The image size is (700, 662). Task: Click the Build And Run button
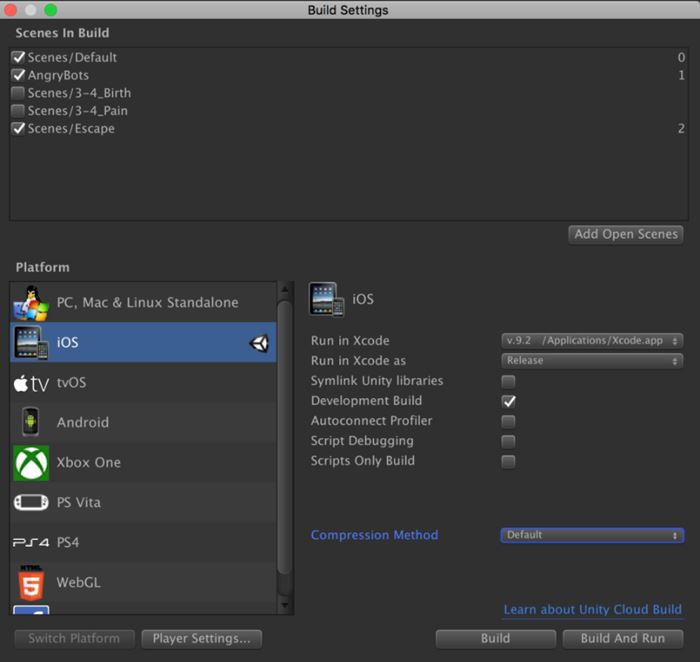623,638
